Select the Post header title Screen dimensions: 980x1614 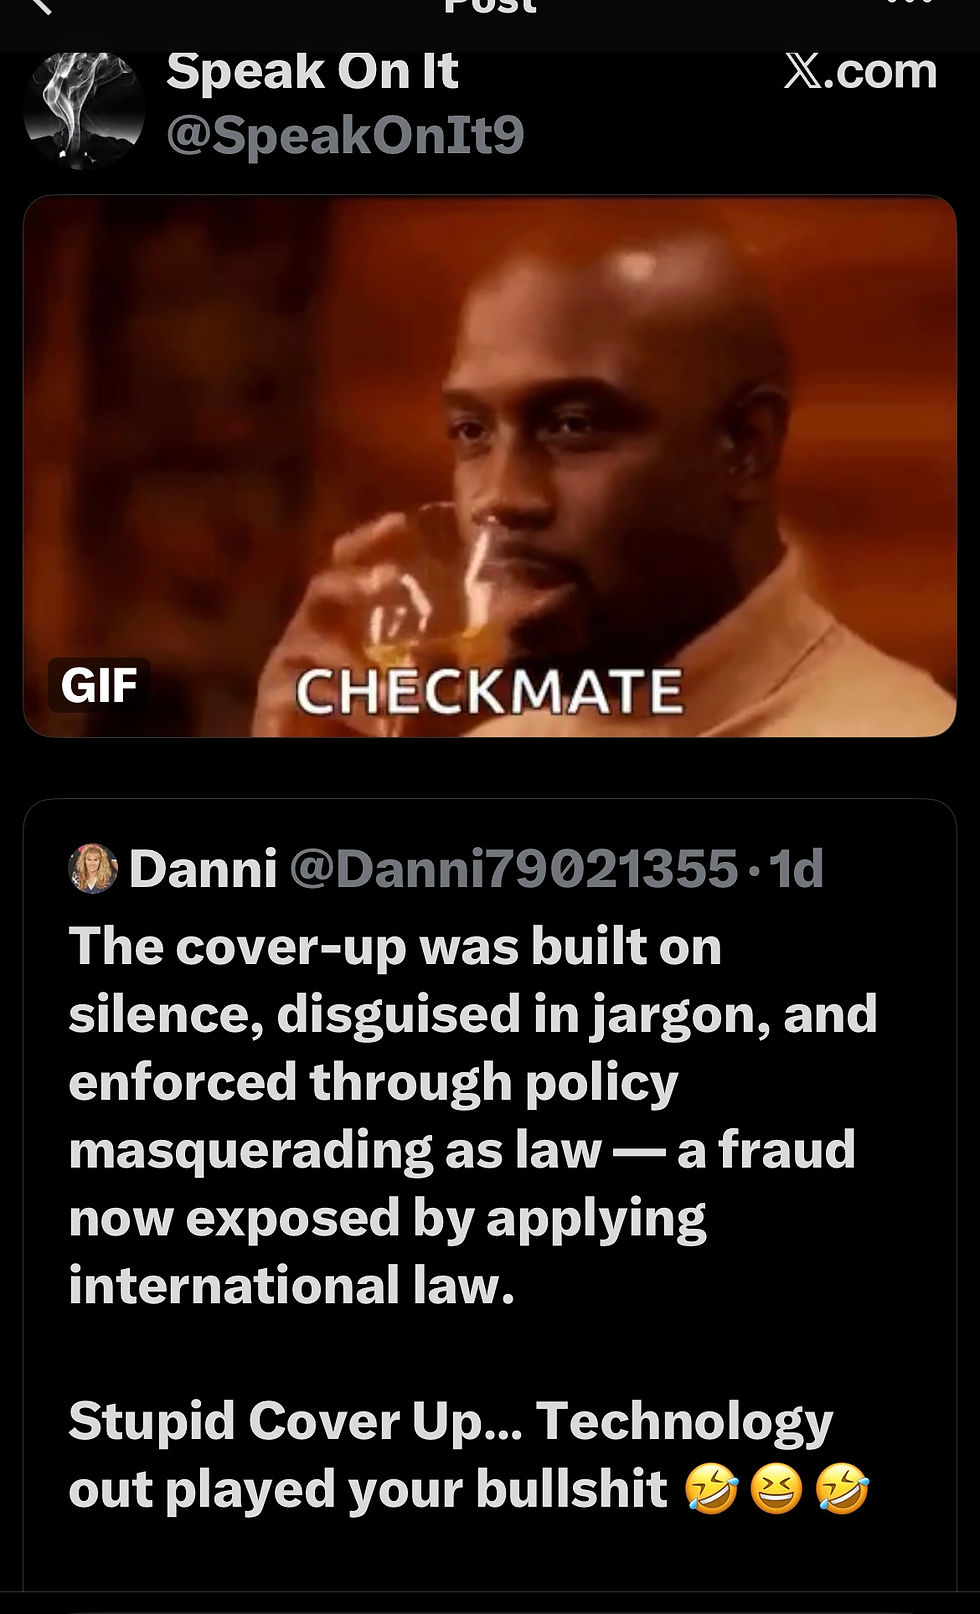490,6
